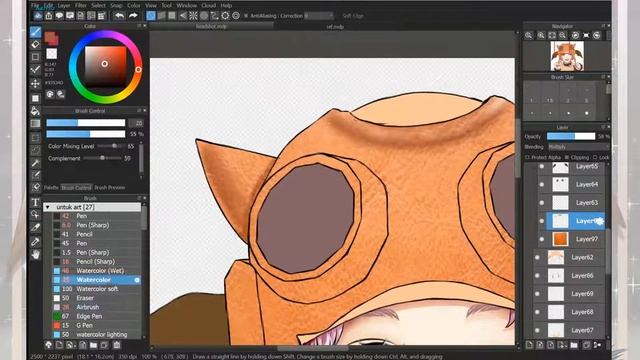Select the Rectangle selection tool
Image resolution: width=640 pixels, height=360 pixels.
coord(36,138)
